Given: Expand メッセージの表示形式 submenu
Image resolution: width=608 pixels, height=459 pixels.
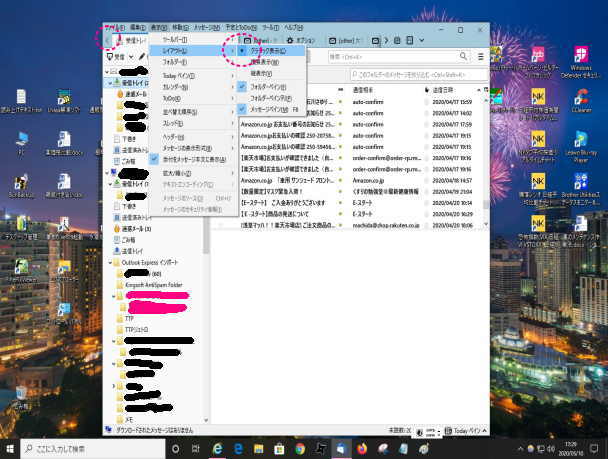Looking at the screenshot, I should click(193, 148).
